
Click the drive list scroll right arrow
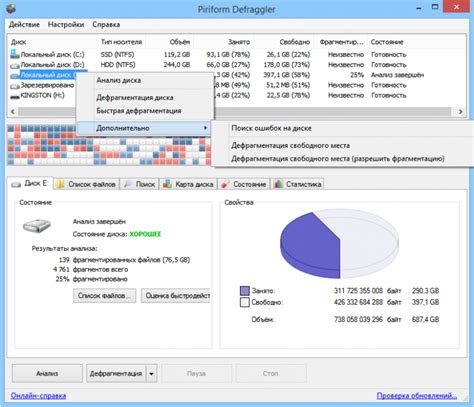tap(461, 112)
